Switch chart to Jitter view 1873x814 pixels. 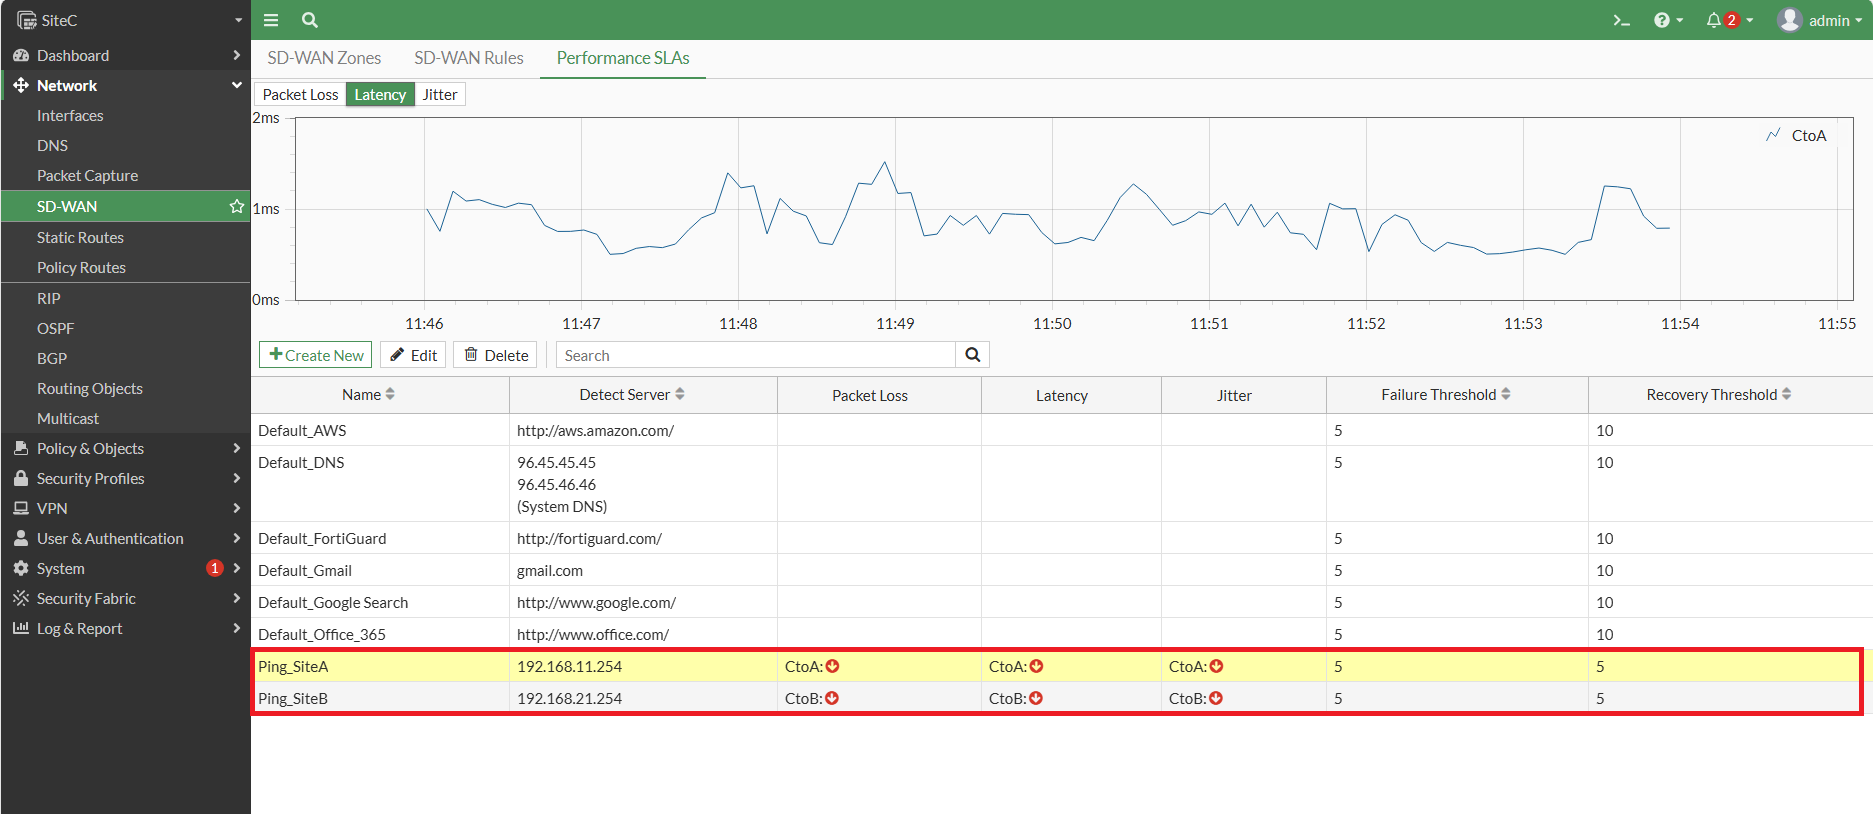pyautogui.click(x=440, y=94)
